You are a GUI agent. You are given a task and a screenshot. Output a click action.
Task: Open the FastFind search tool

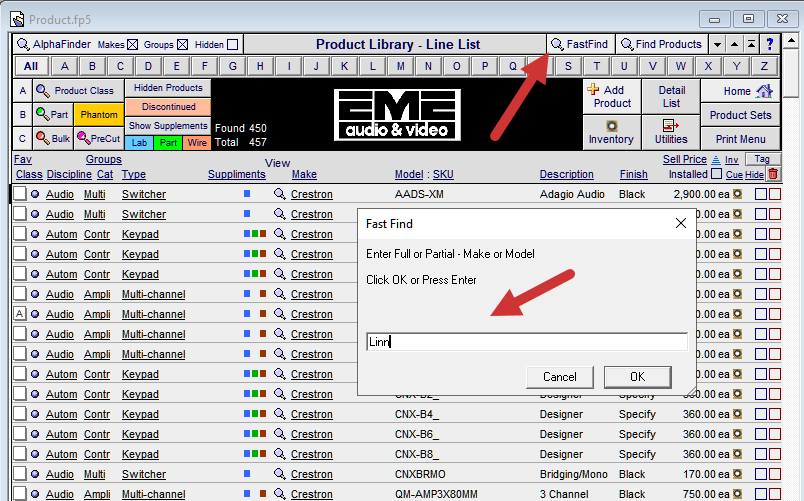tap(579, 45)
